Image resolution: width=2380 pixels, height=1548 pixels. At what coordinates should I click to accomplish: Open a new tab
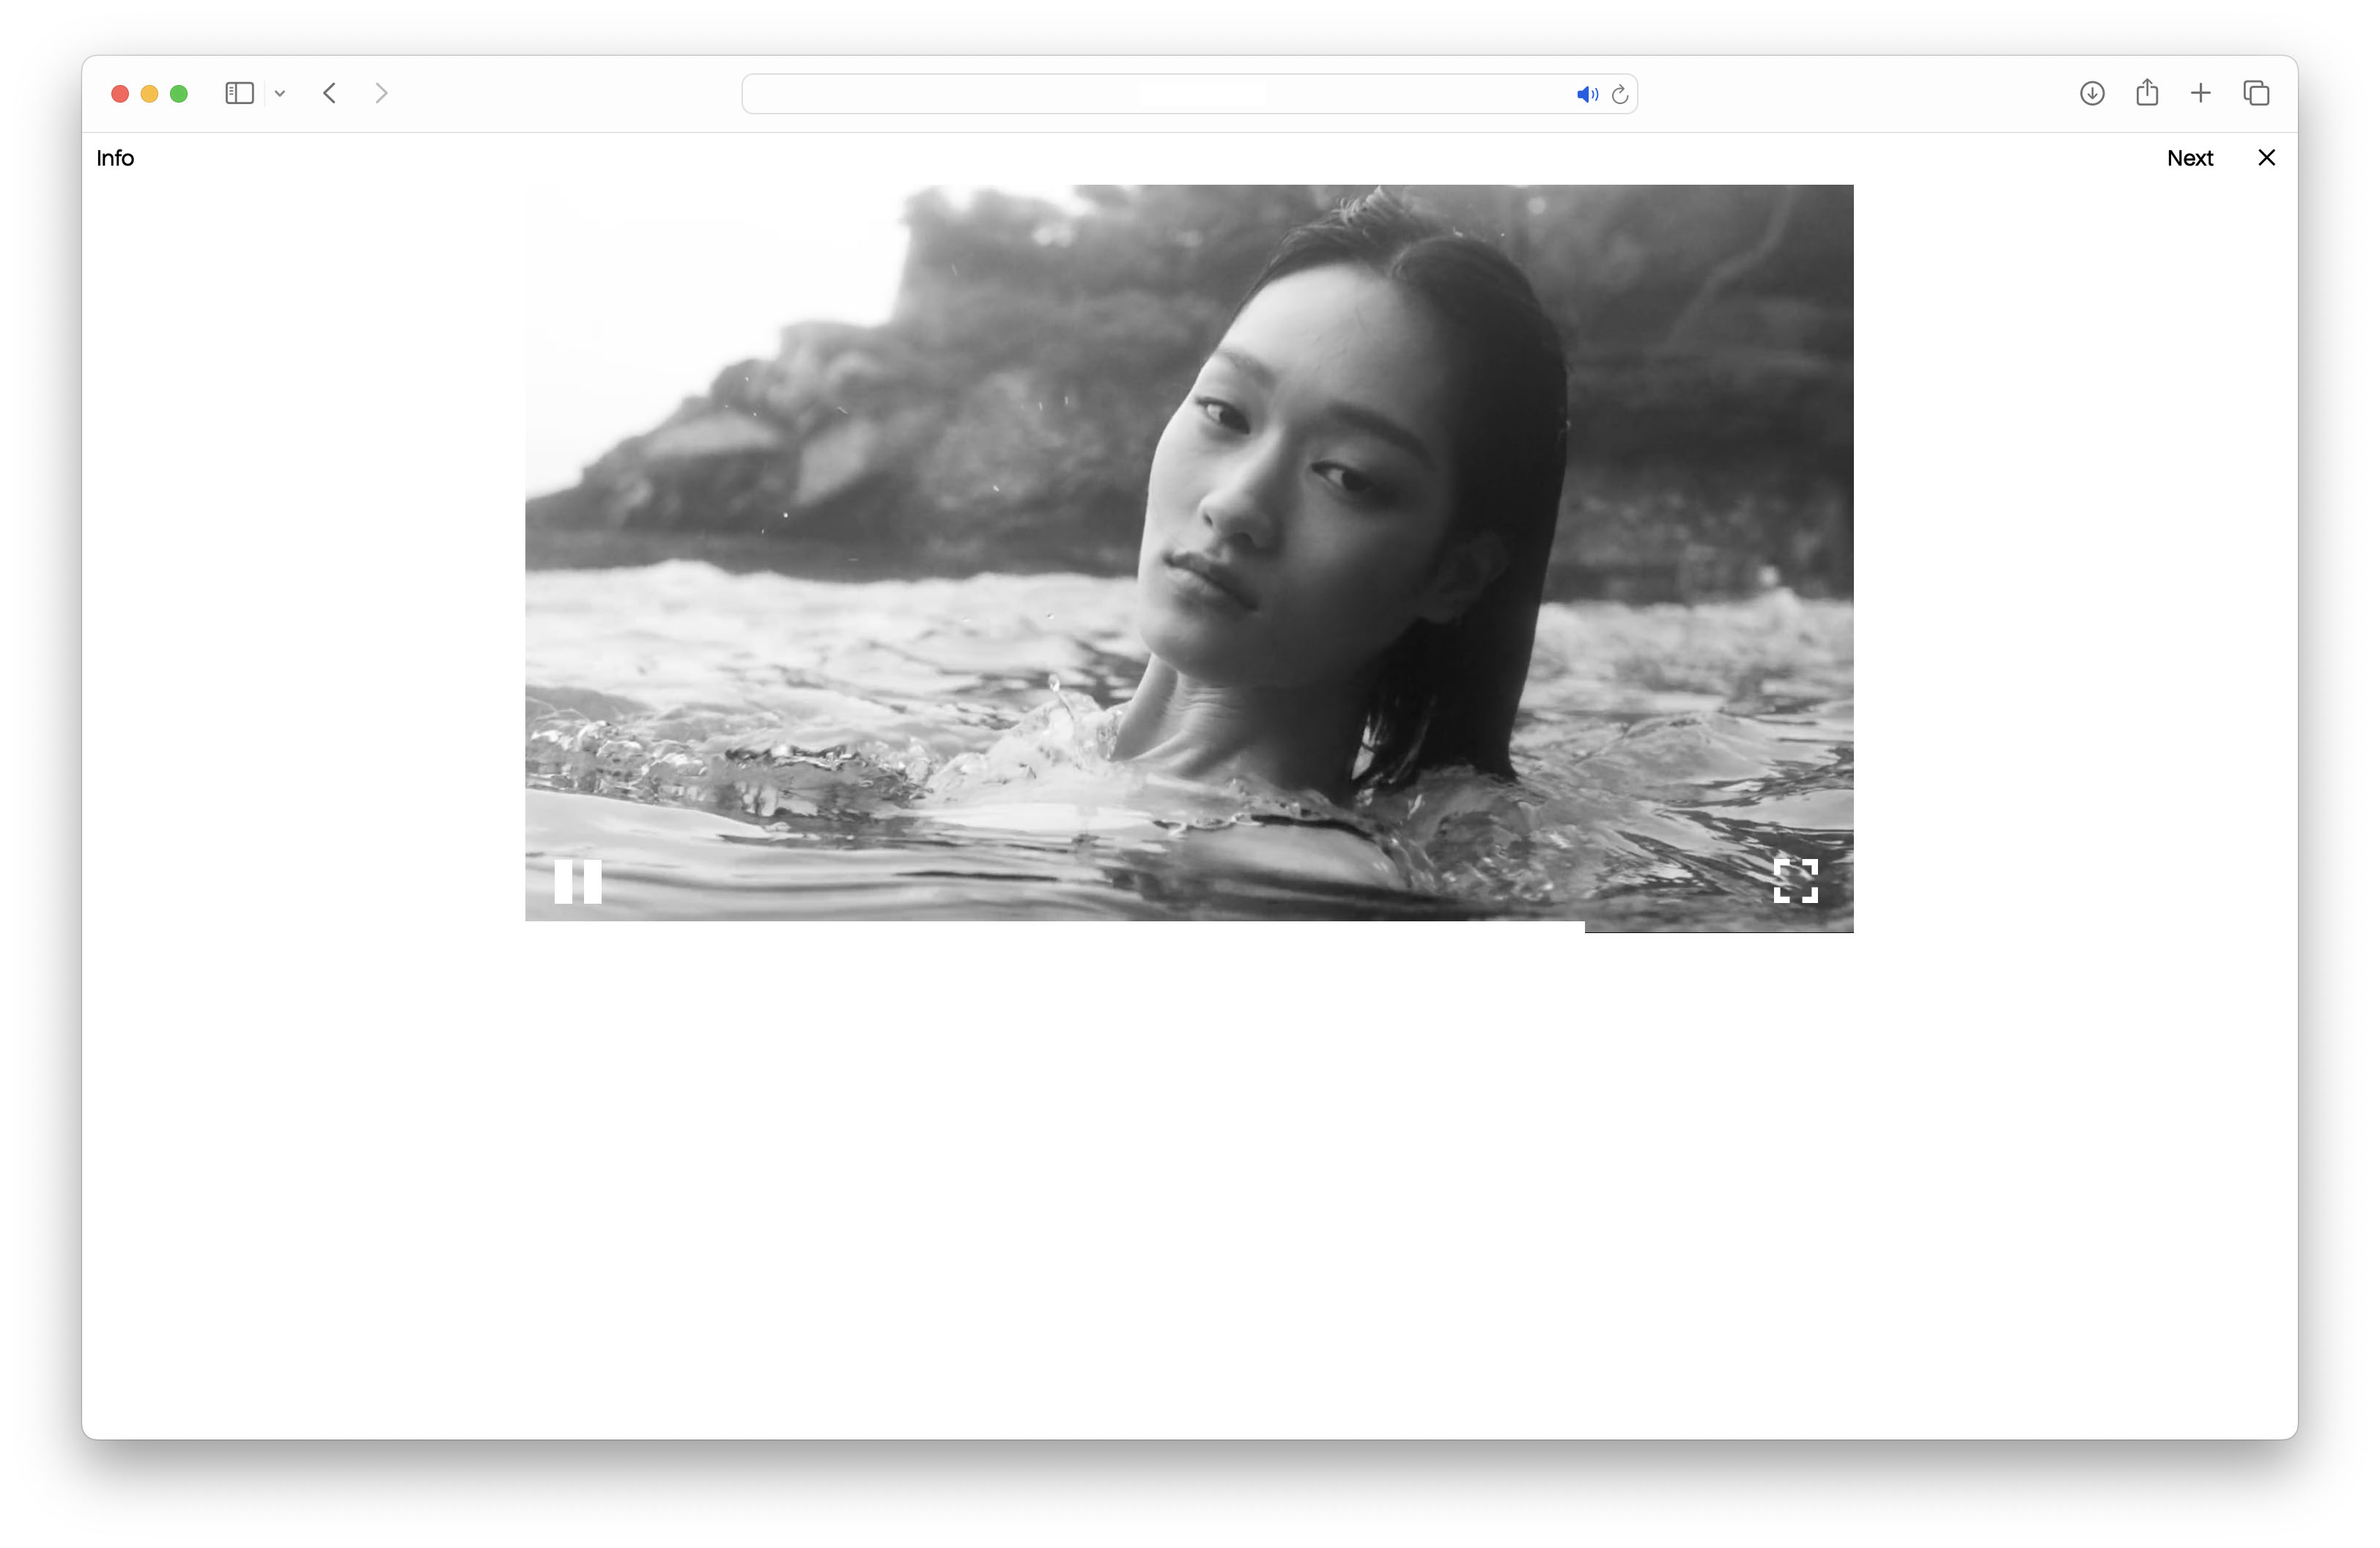[x=2201, y=93]
